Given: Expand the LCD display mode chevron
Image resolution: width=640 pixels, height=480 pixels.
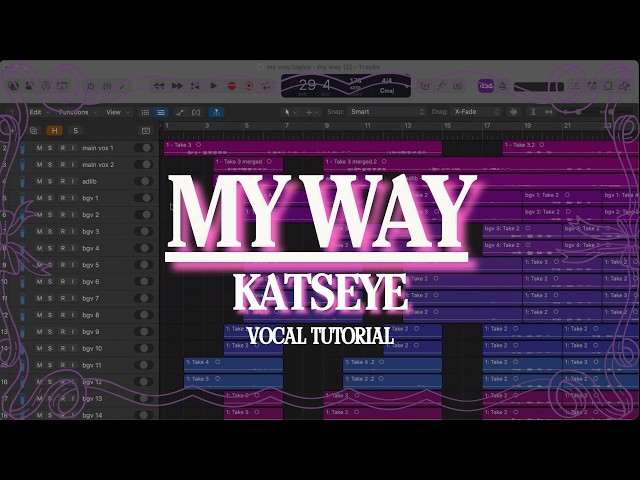Looking at the screenshot, I should 407,87.
